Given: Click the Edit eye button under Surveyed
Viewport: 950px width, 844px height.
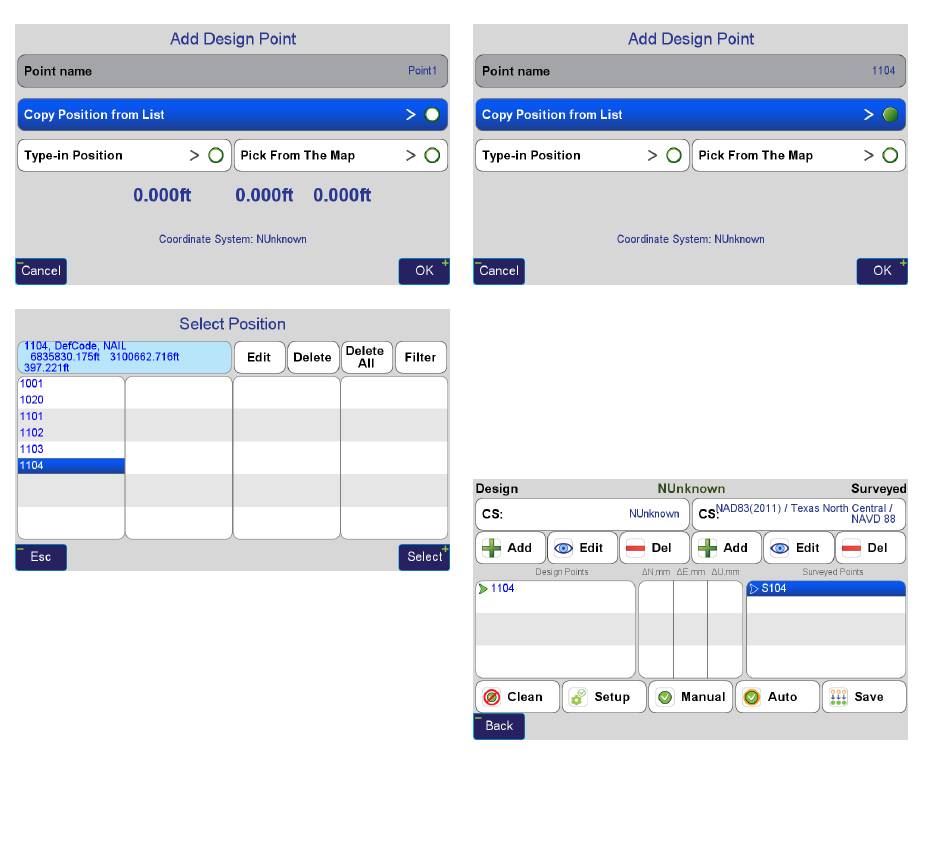Looking at the screenshot, I should (798, 548).
